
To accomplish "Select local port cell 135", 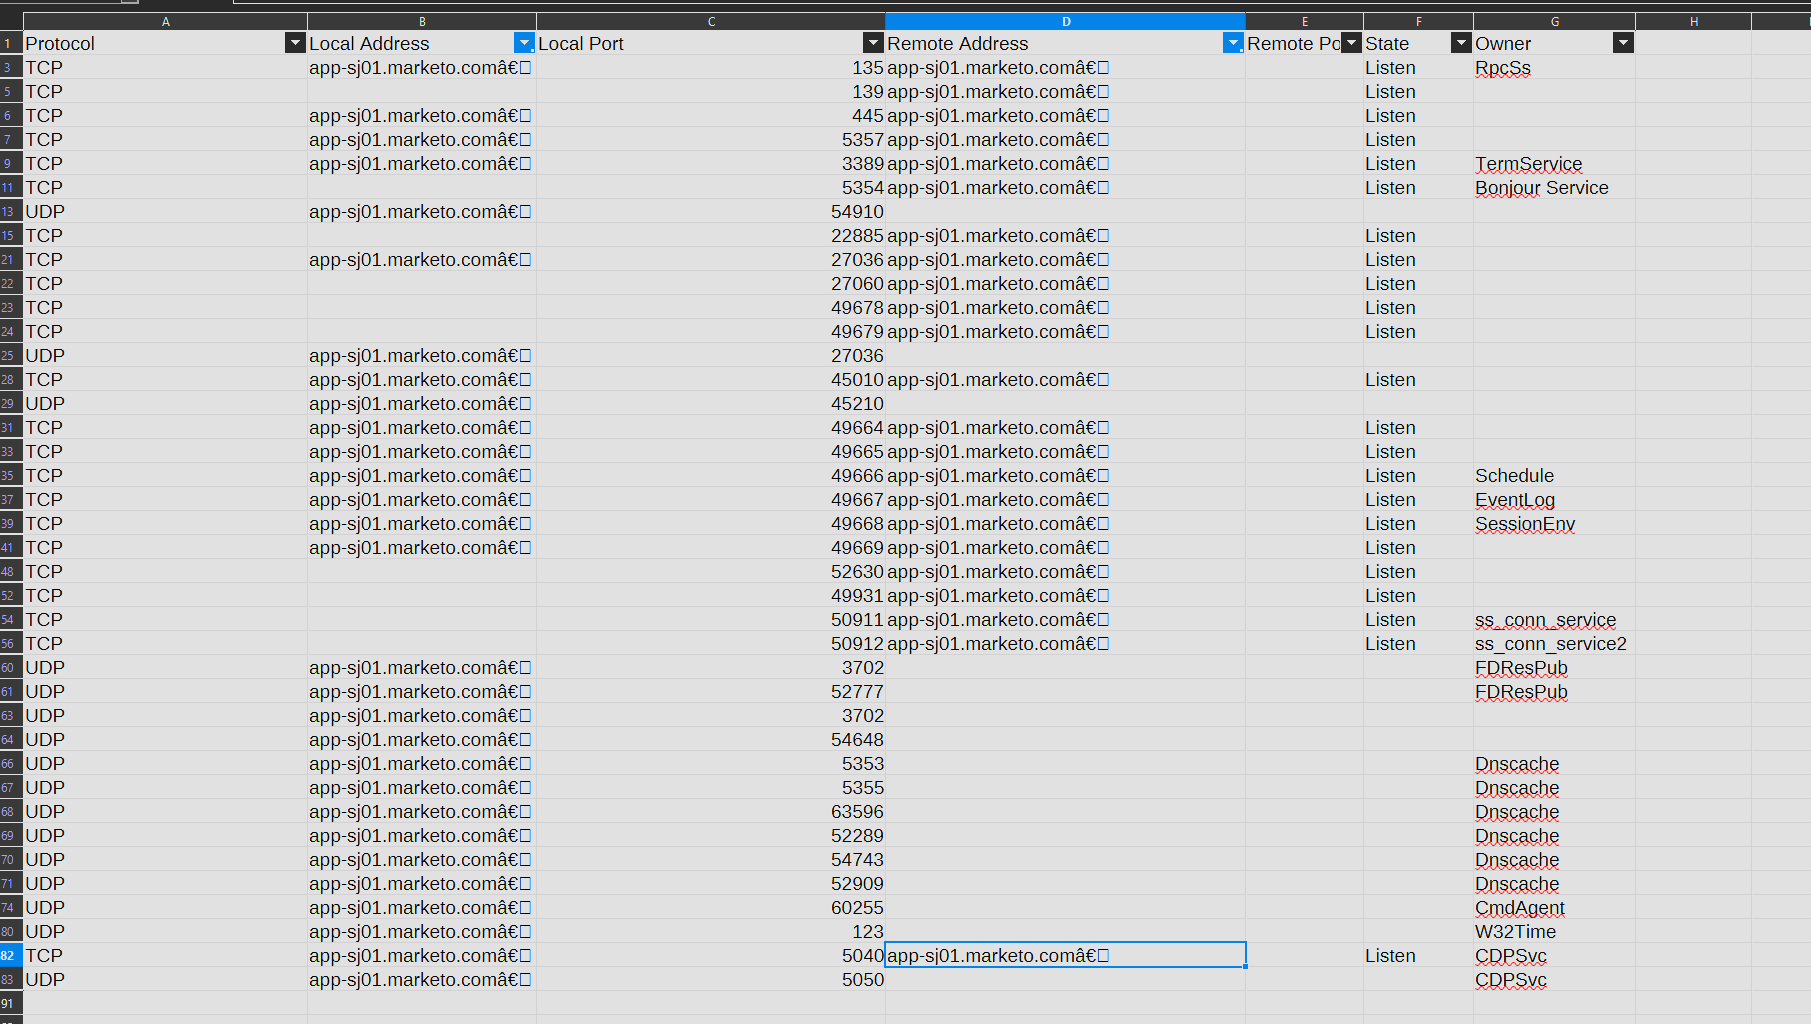I will click(x=711, y=68).
